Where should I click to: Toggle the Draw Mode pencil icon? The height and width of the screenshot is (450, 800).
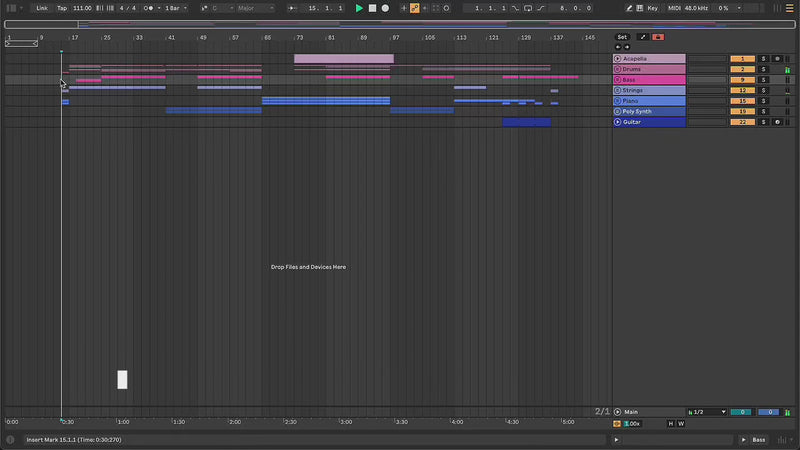tap(629, 8)
